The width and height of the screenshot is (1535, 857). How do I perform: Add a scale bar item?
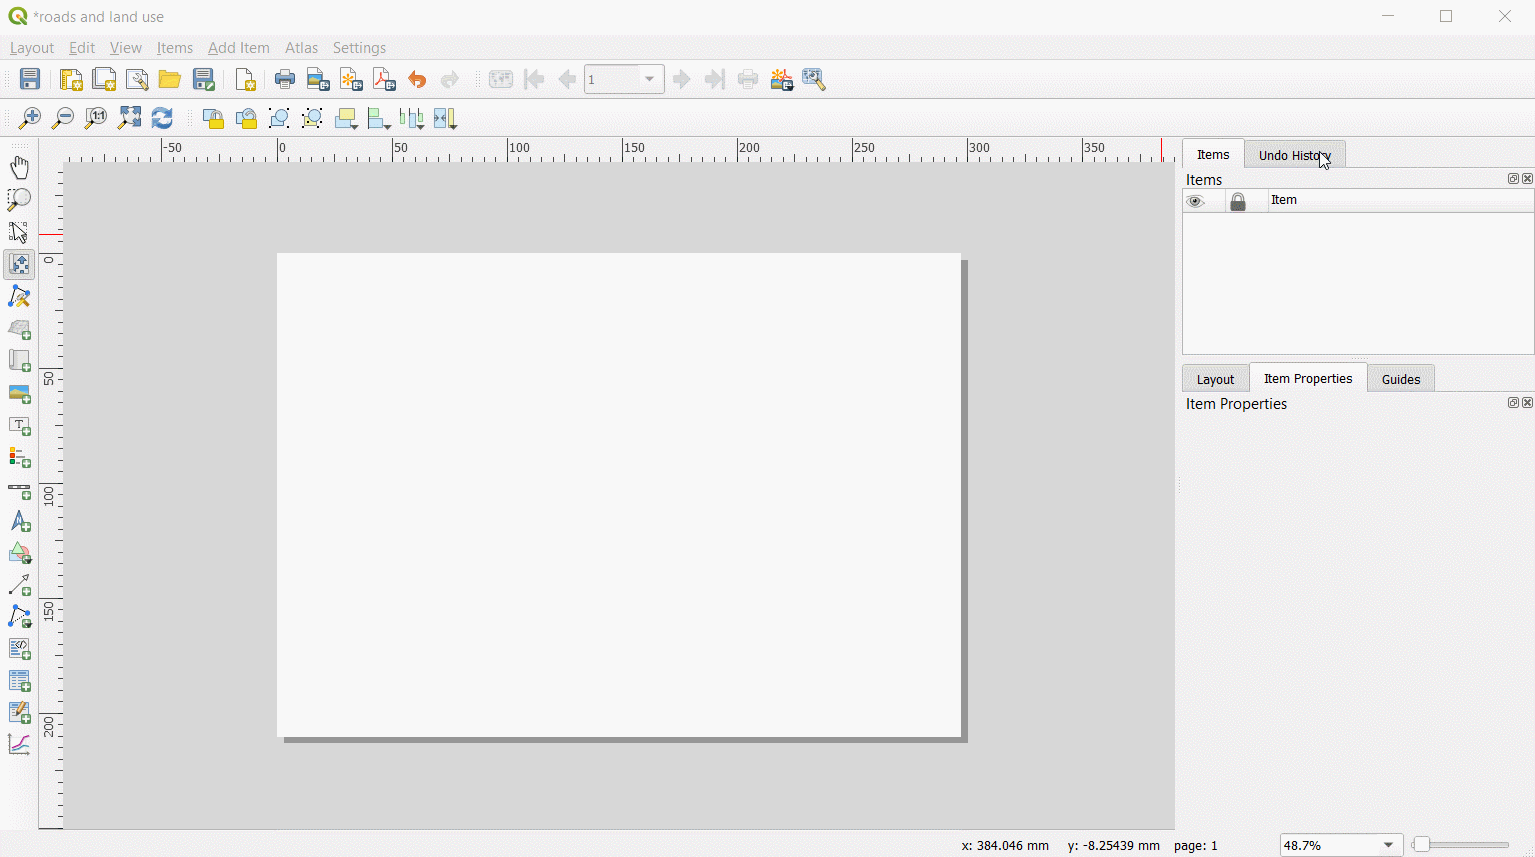pos(20,490)
